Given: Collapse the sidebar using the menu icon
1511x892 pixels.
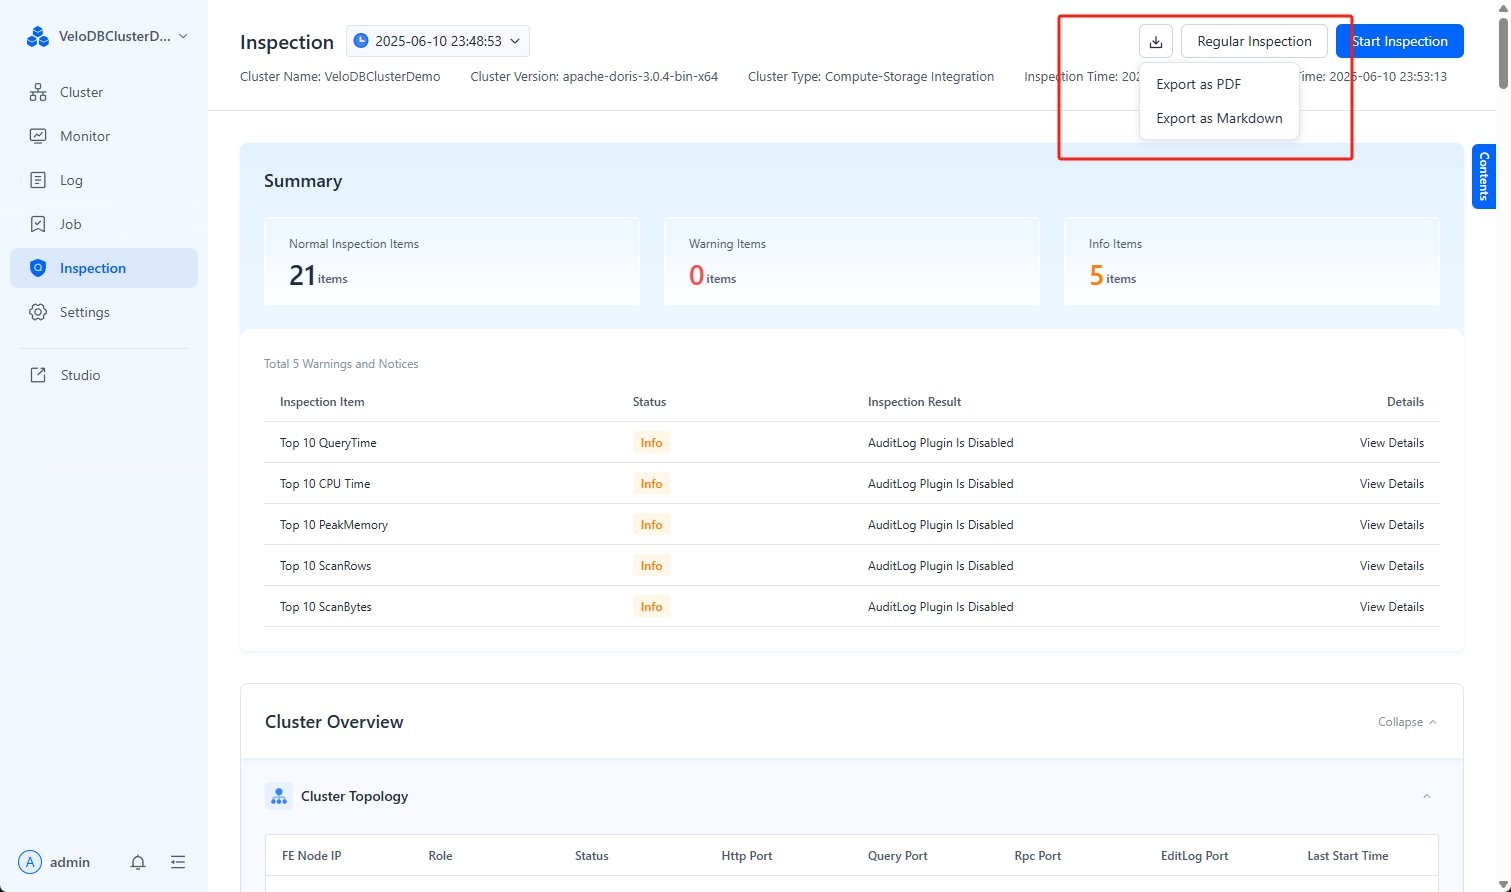Looking at the screenshot, I should 178,862.
